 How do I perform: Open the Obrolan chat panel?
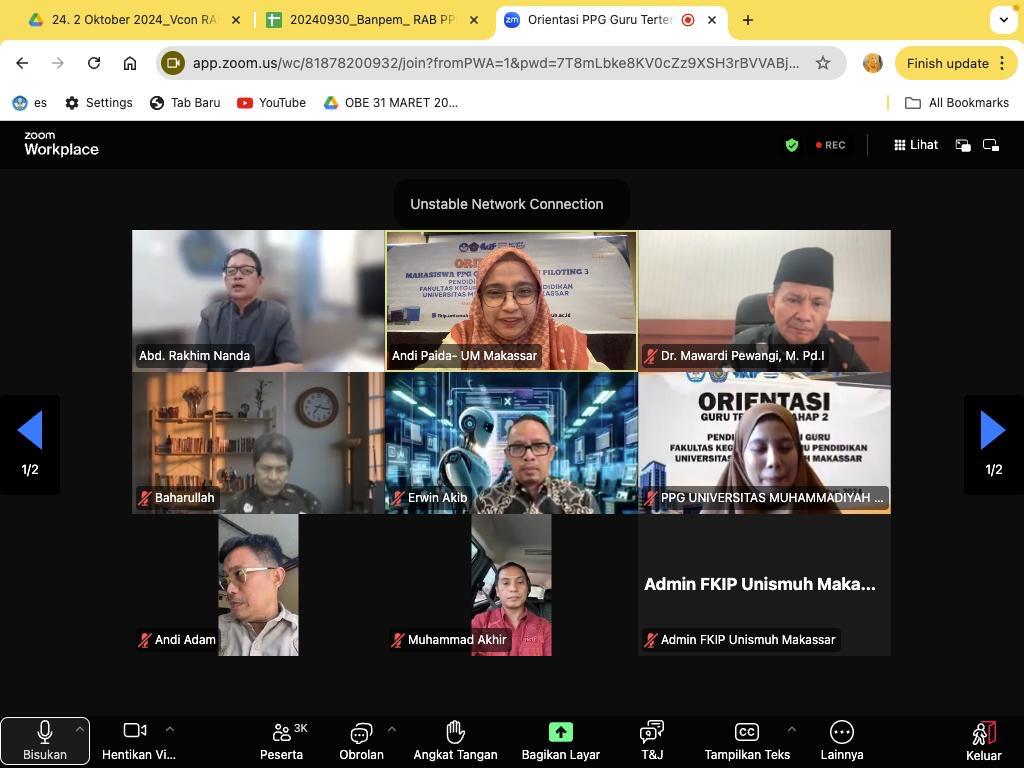(361, 741)
